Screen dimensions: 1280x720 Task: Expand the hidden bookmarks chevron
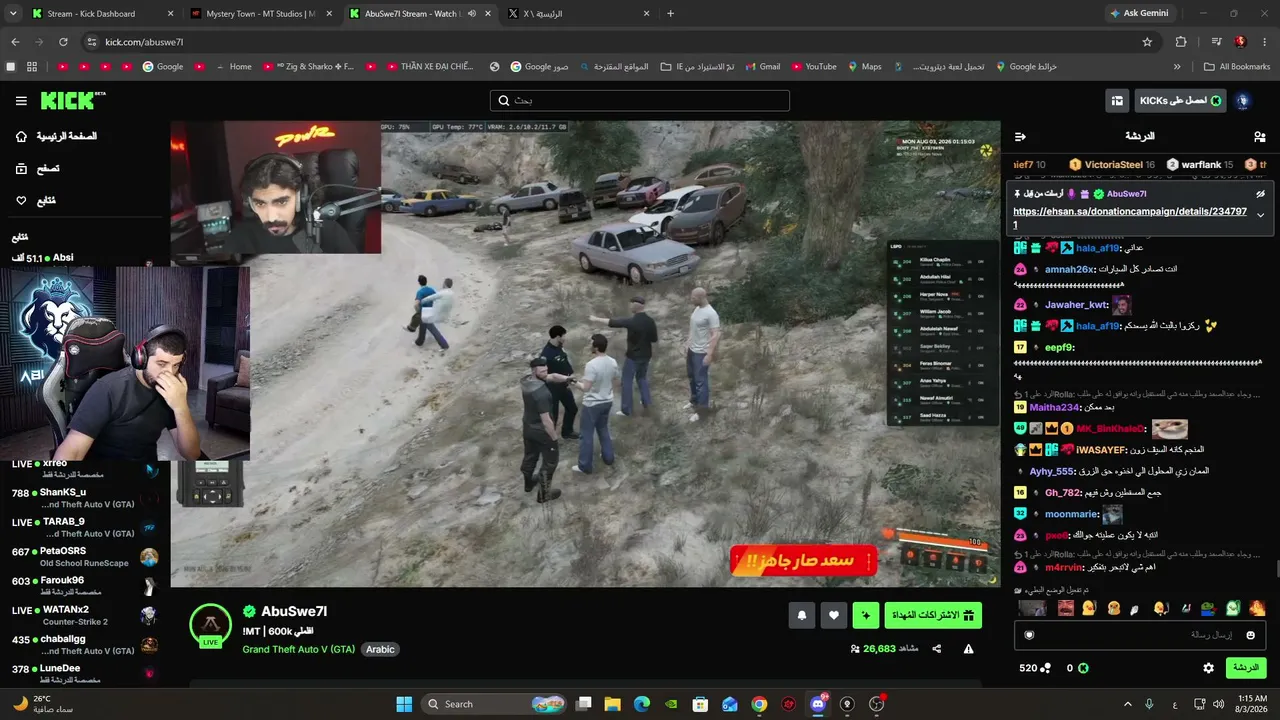pos(1177,67)
